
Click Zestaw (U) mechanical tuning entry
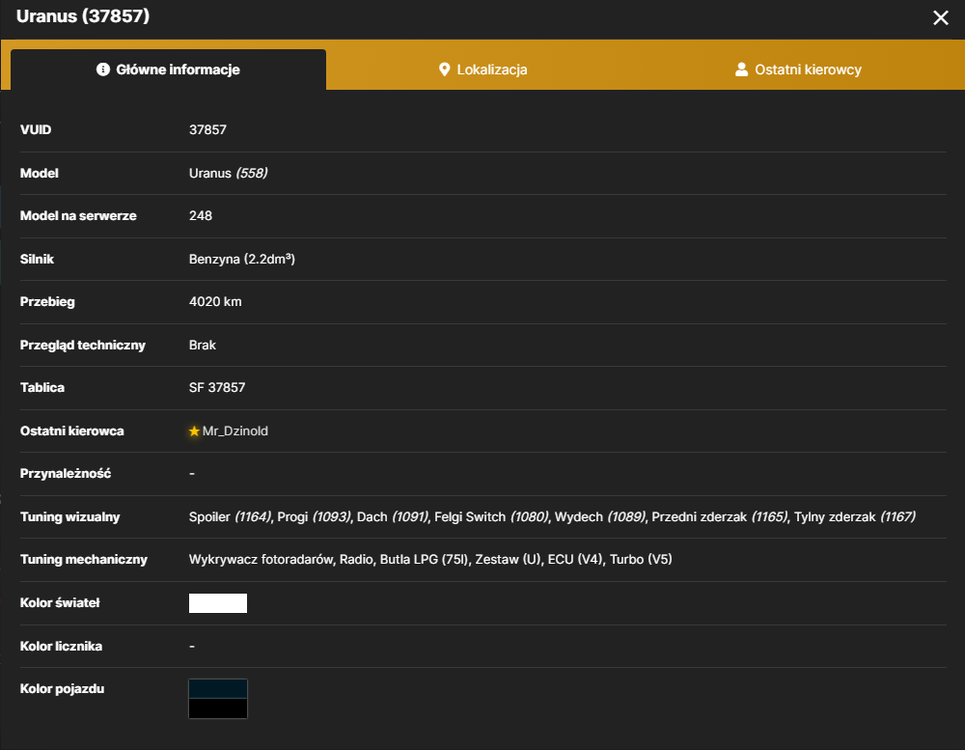click(x=508, y=559)
